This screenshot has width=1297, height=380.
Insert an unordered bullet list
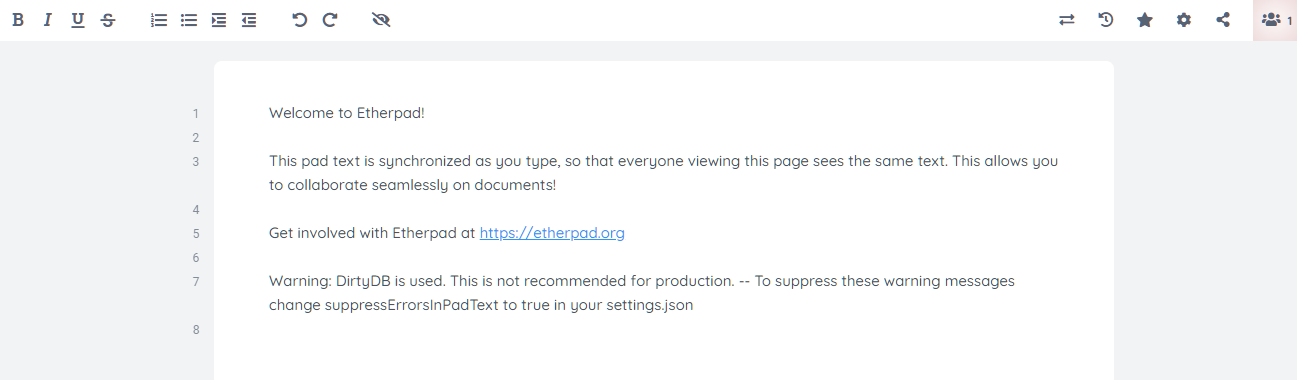click(x=188, y=20)
